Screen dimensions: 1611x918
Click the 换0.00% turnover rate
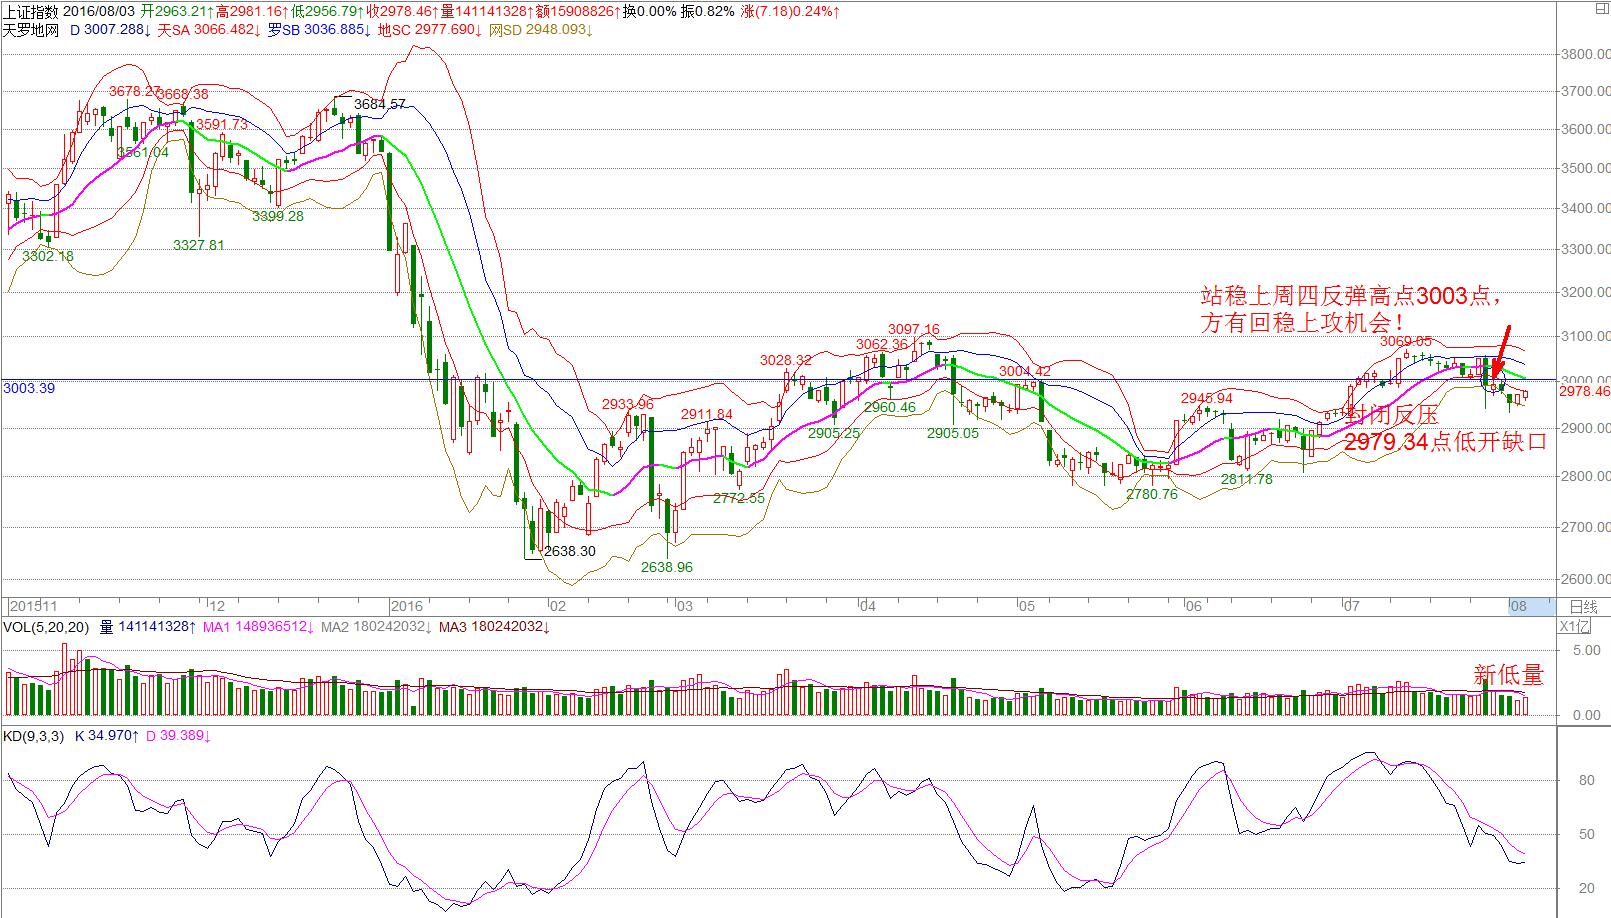(x=650, y=12)
